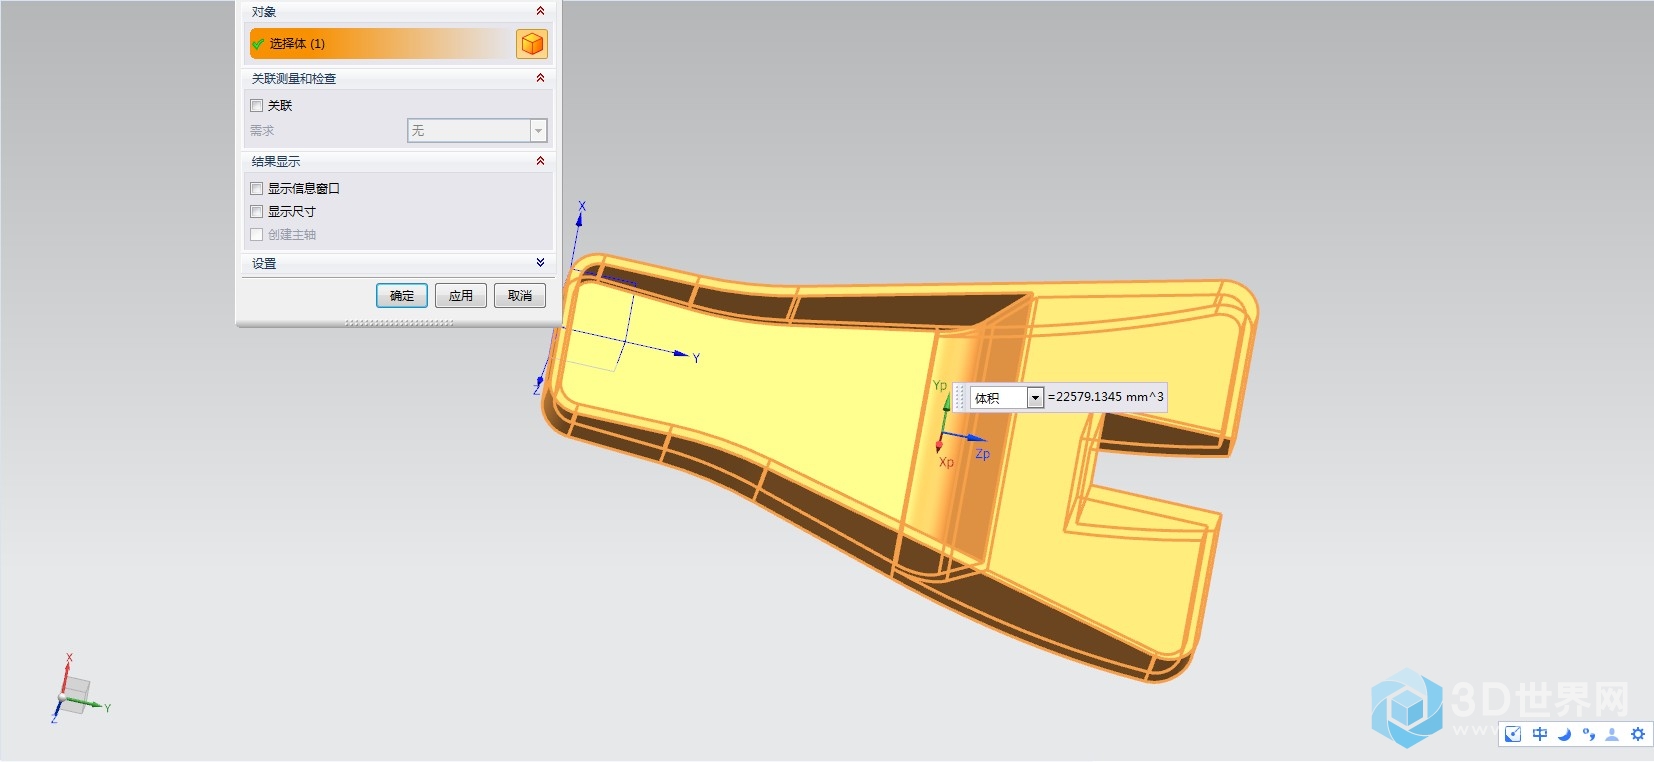Check 显示尺寸 checkbox
The image size is (1654, 762).
pyautogui.click(x=257, y=211)
